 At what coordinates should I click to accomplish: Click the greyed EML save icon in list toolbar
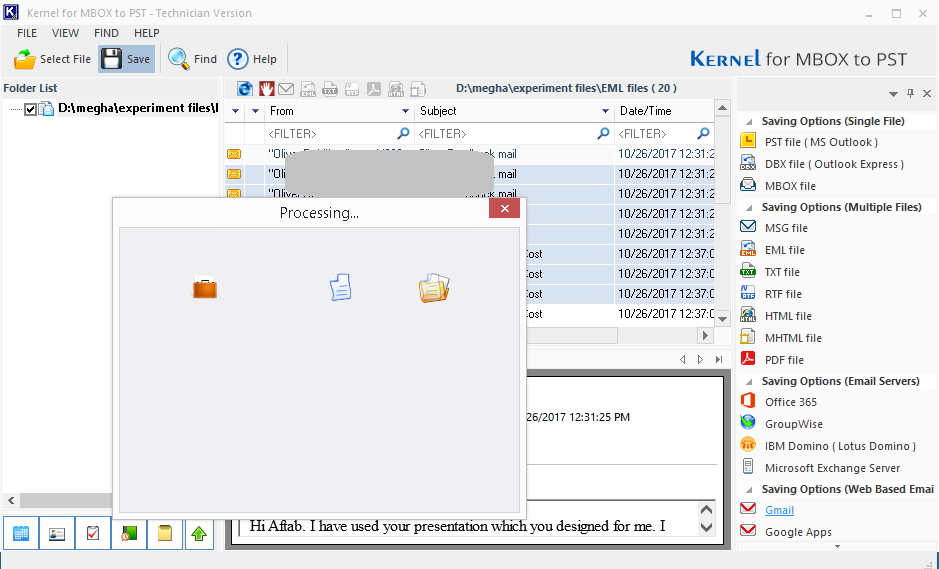click(308, 89)
